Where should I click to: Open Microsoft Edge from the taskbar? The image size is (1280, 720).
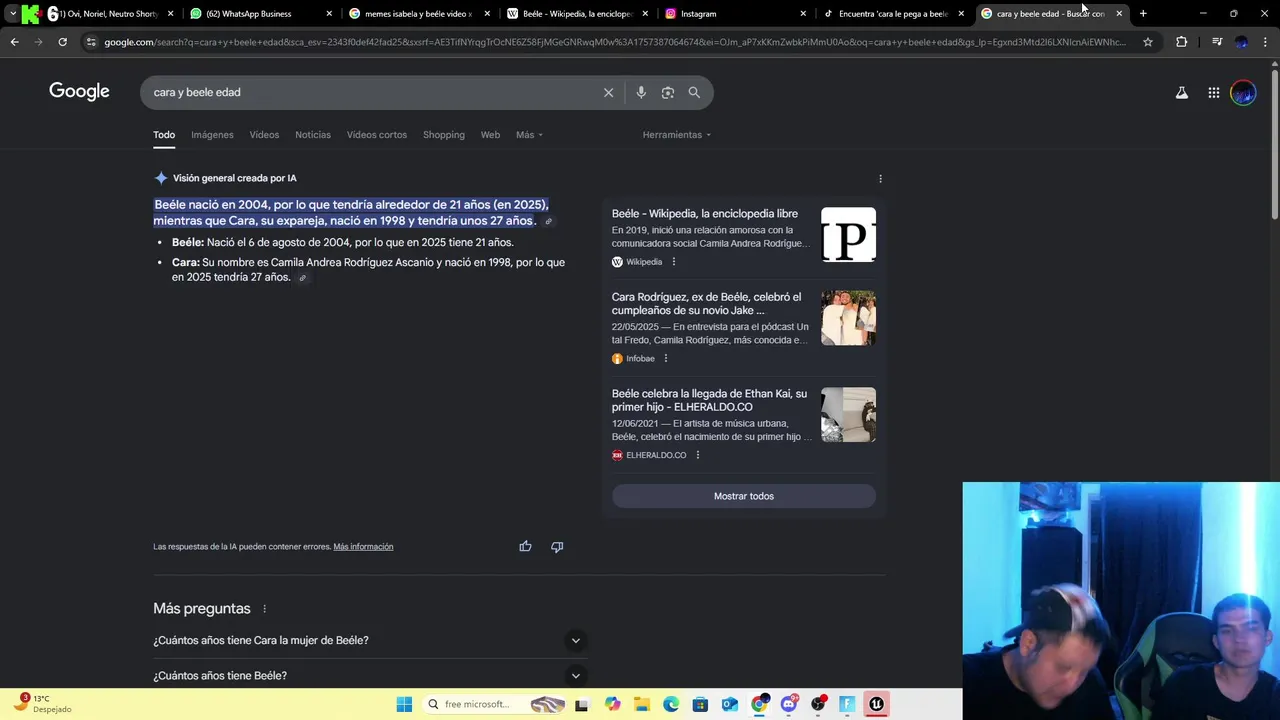(x=671, y=704)
